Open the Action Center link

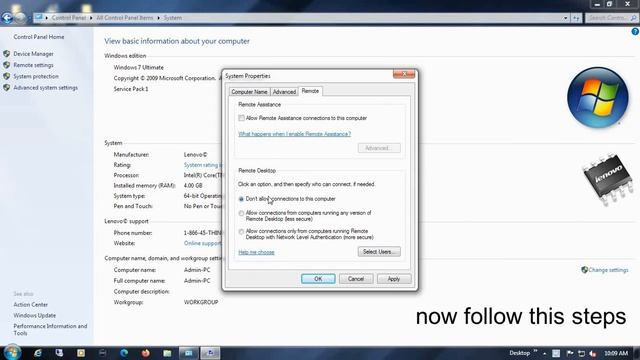31,304
